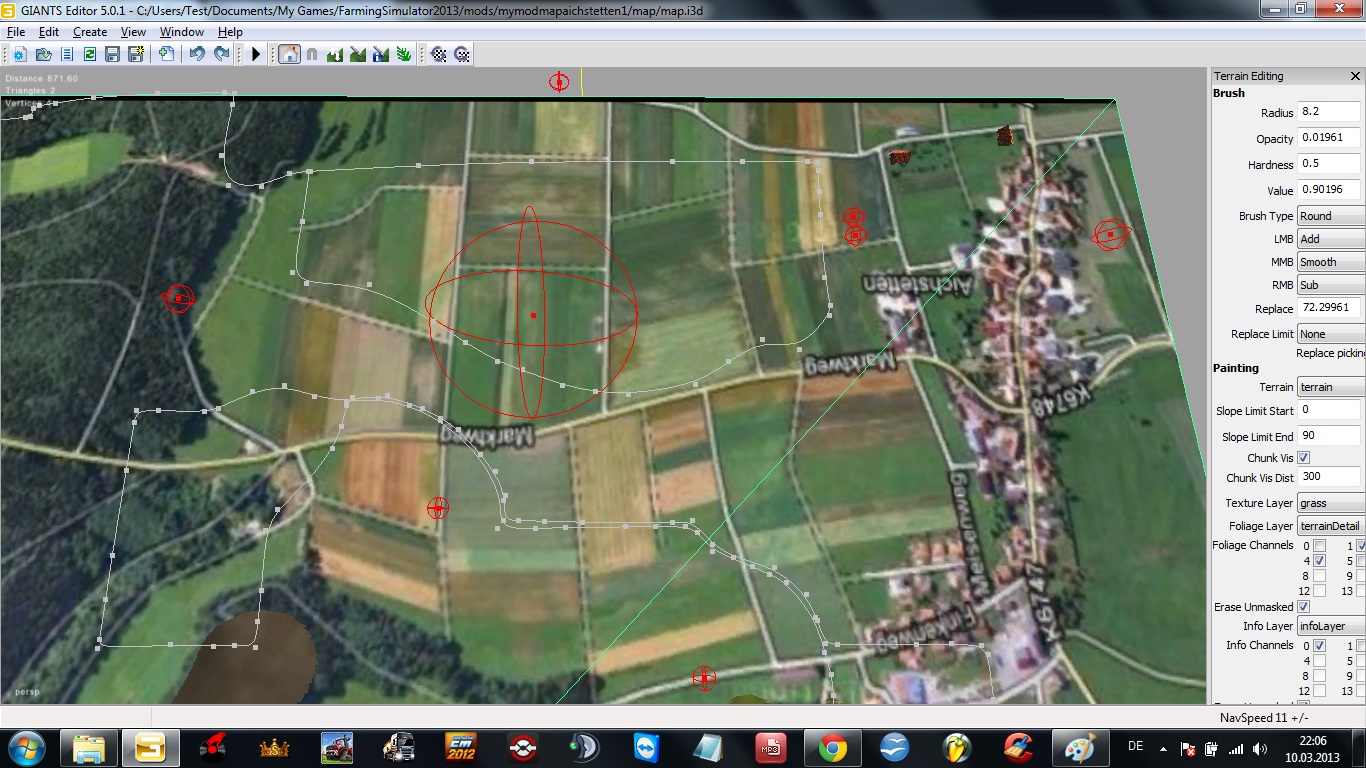This screenshot has width=1366, height=768.
Task: Click the Replace picking button
Action: 1331,353
